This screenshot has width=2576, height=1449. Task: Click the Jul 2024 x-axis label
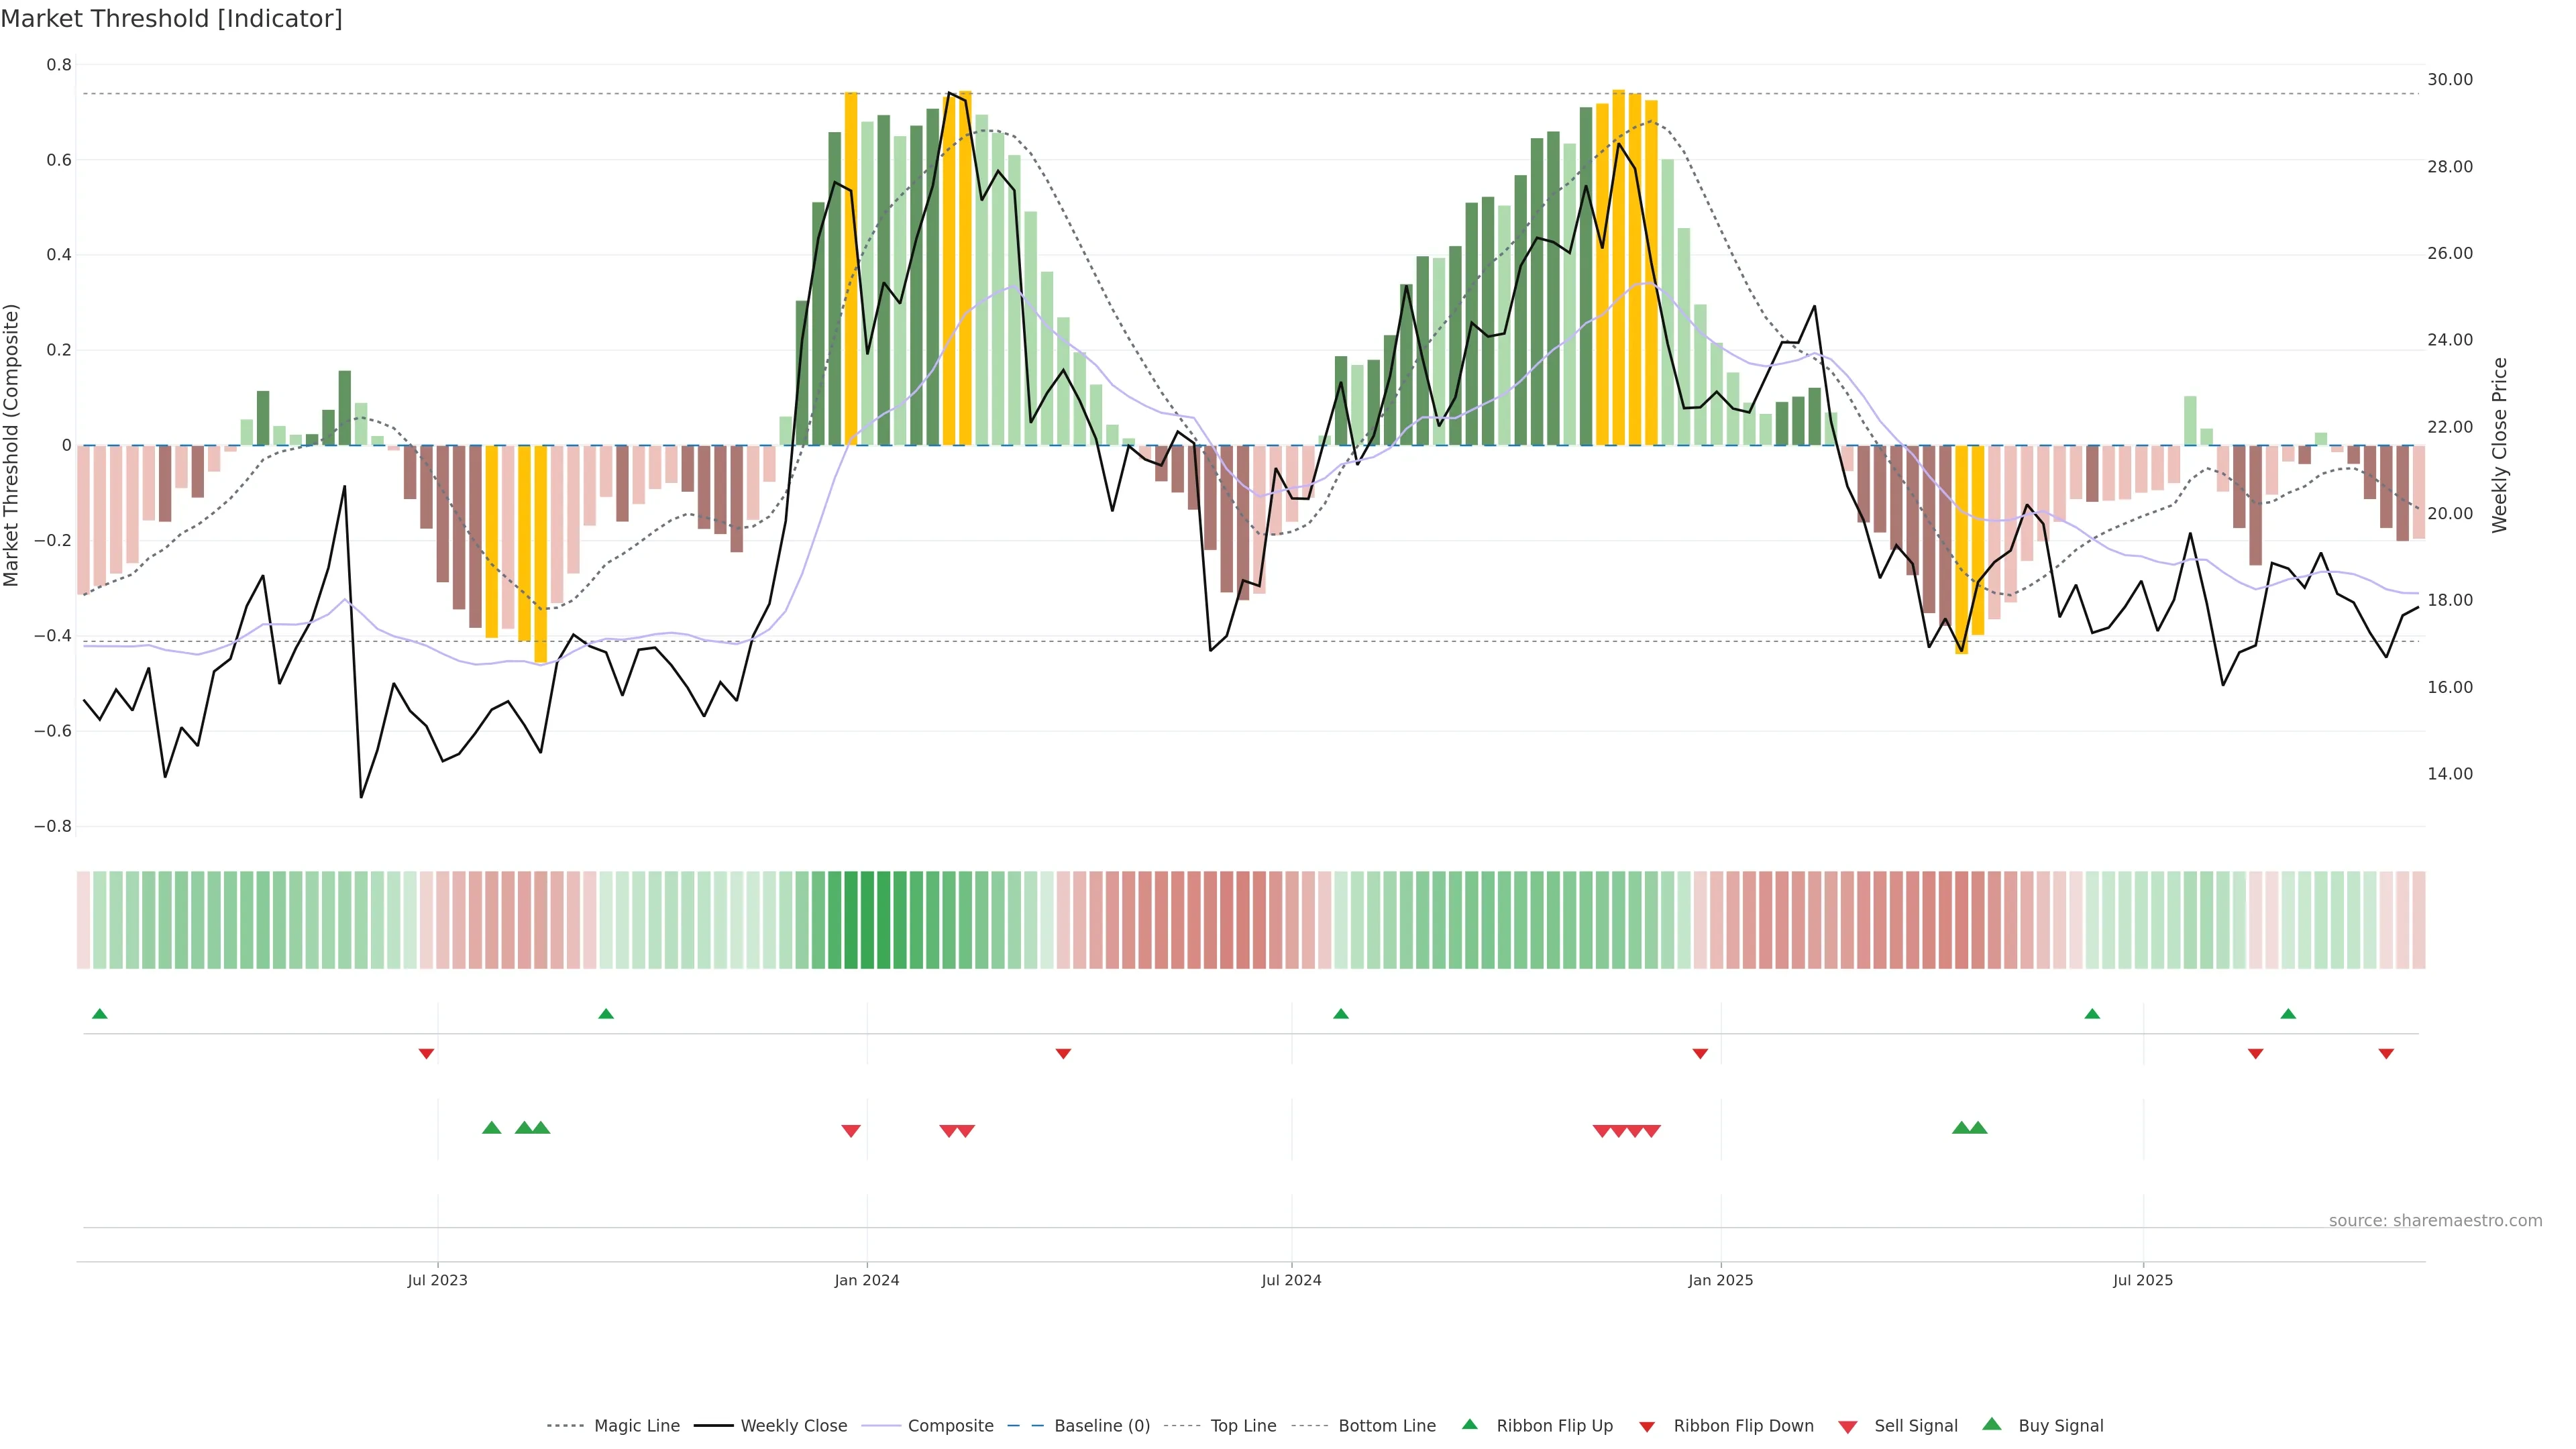tap(1291, 1280)
